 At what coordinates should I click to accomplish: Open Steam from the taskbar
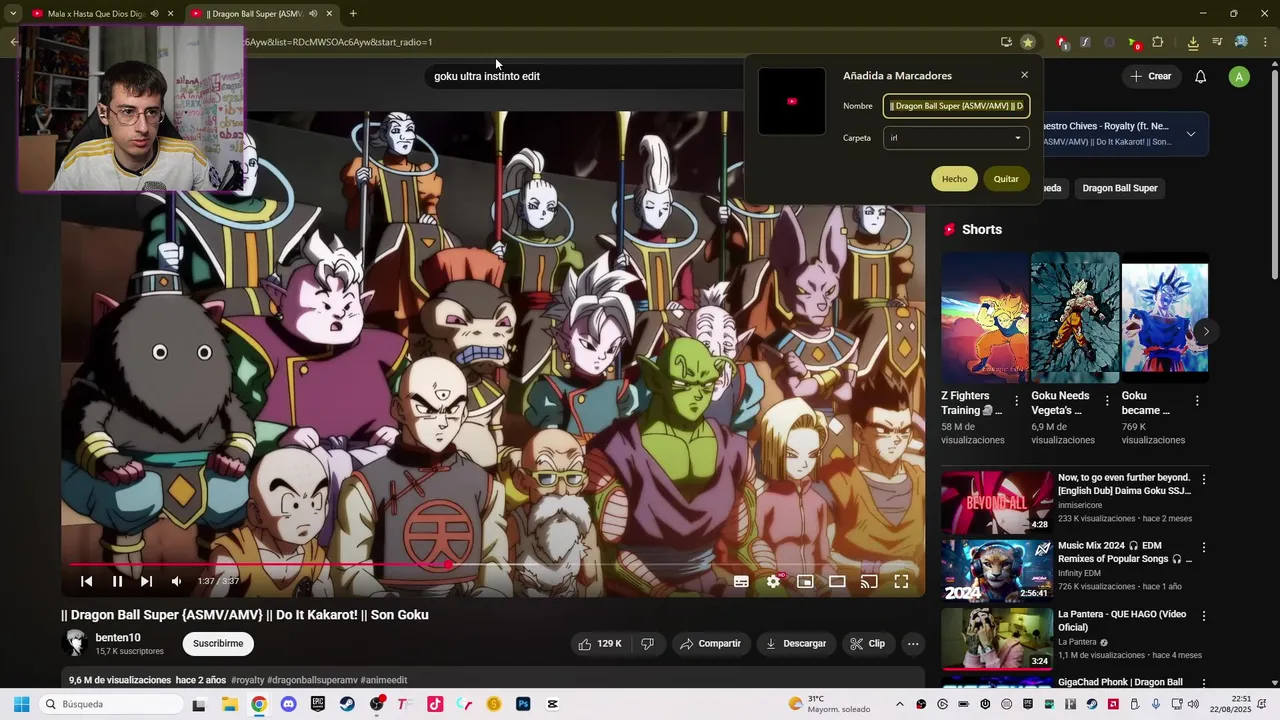click(347, 704)
